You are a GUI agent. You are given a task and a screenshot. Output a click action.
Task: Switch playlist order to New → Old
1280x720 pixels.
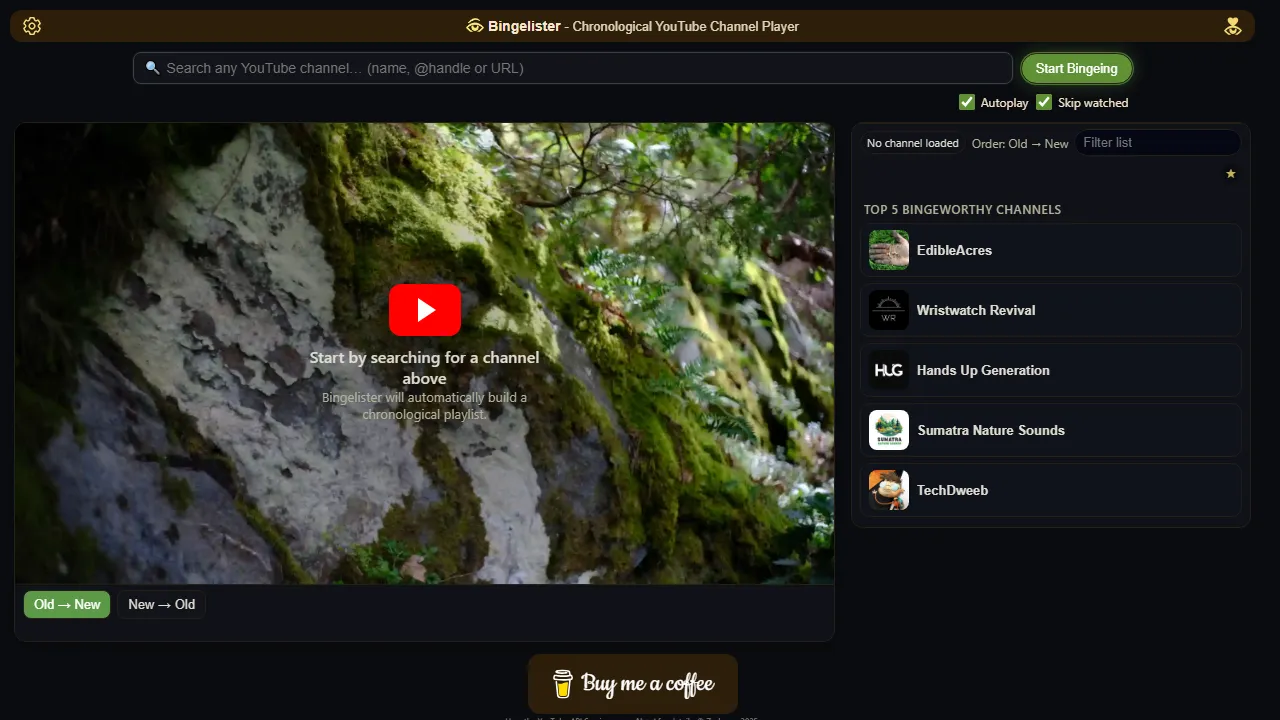(161, 604)
